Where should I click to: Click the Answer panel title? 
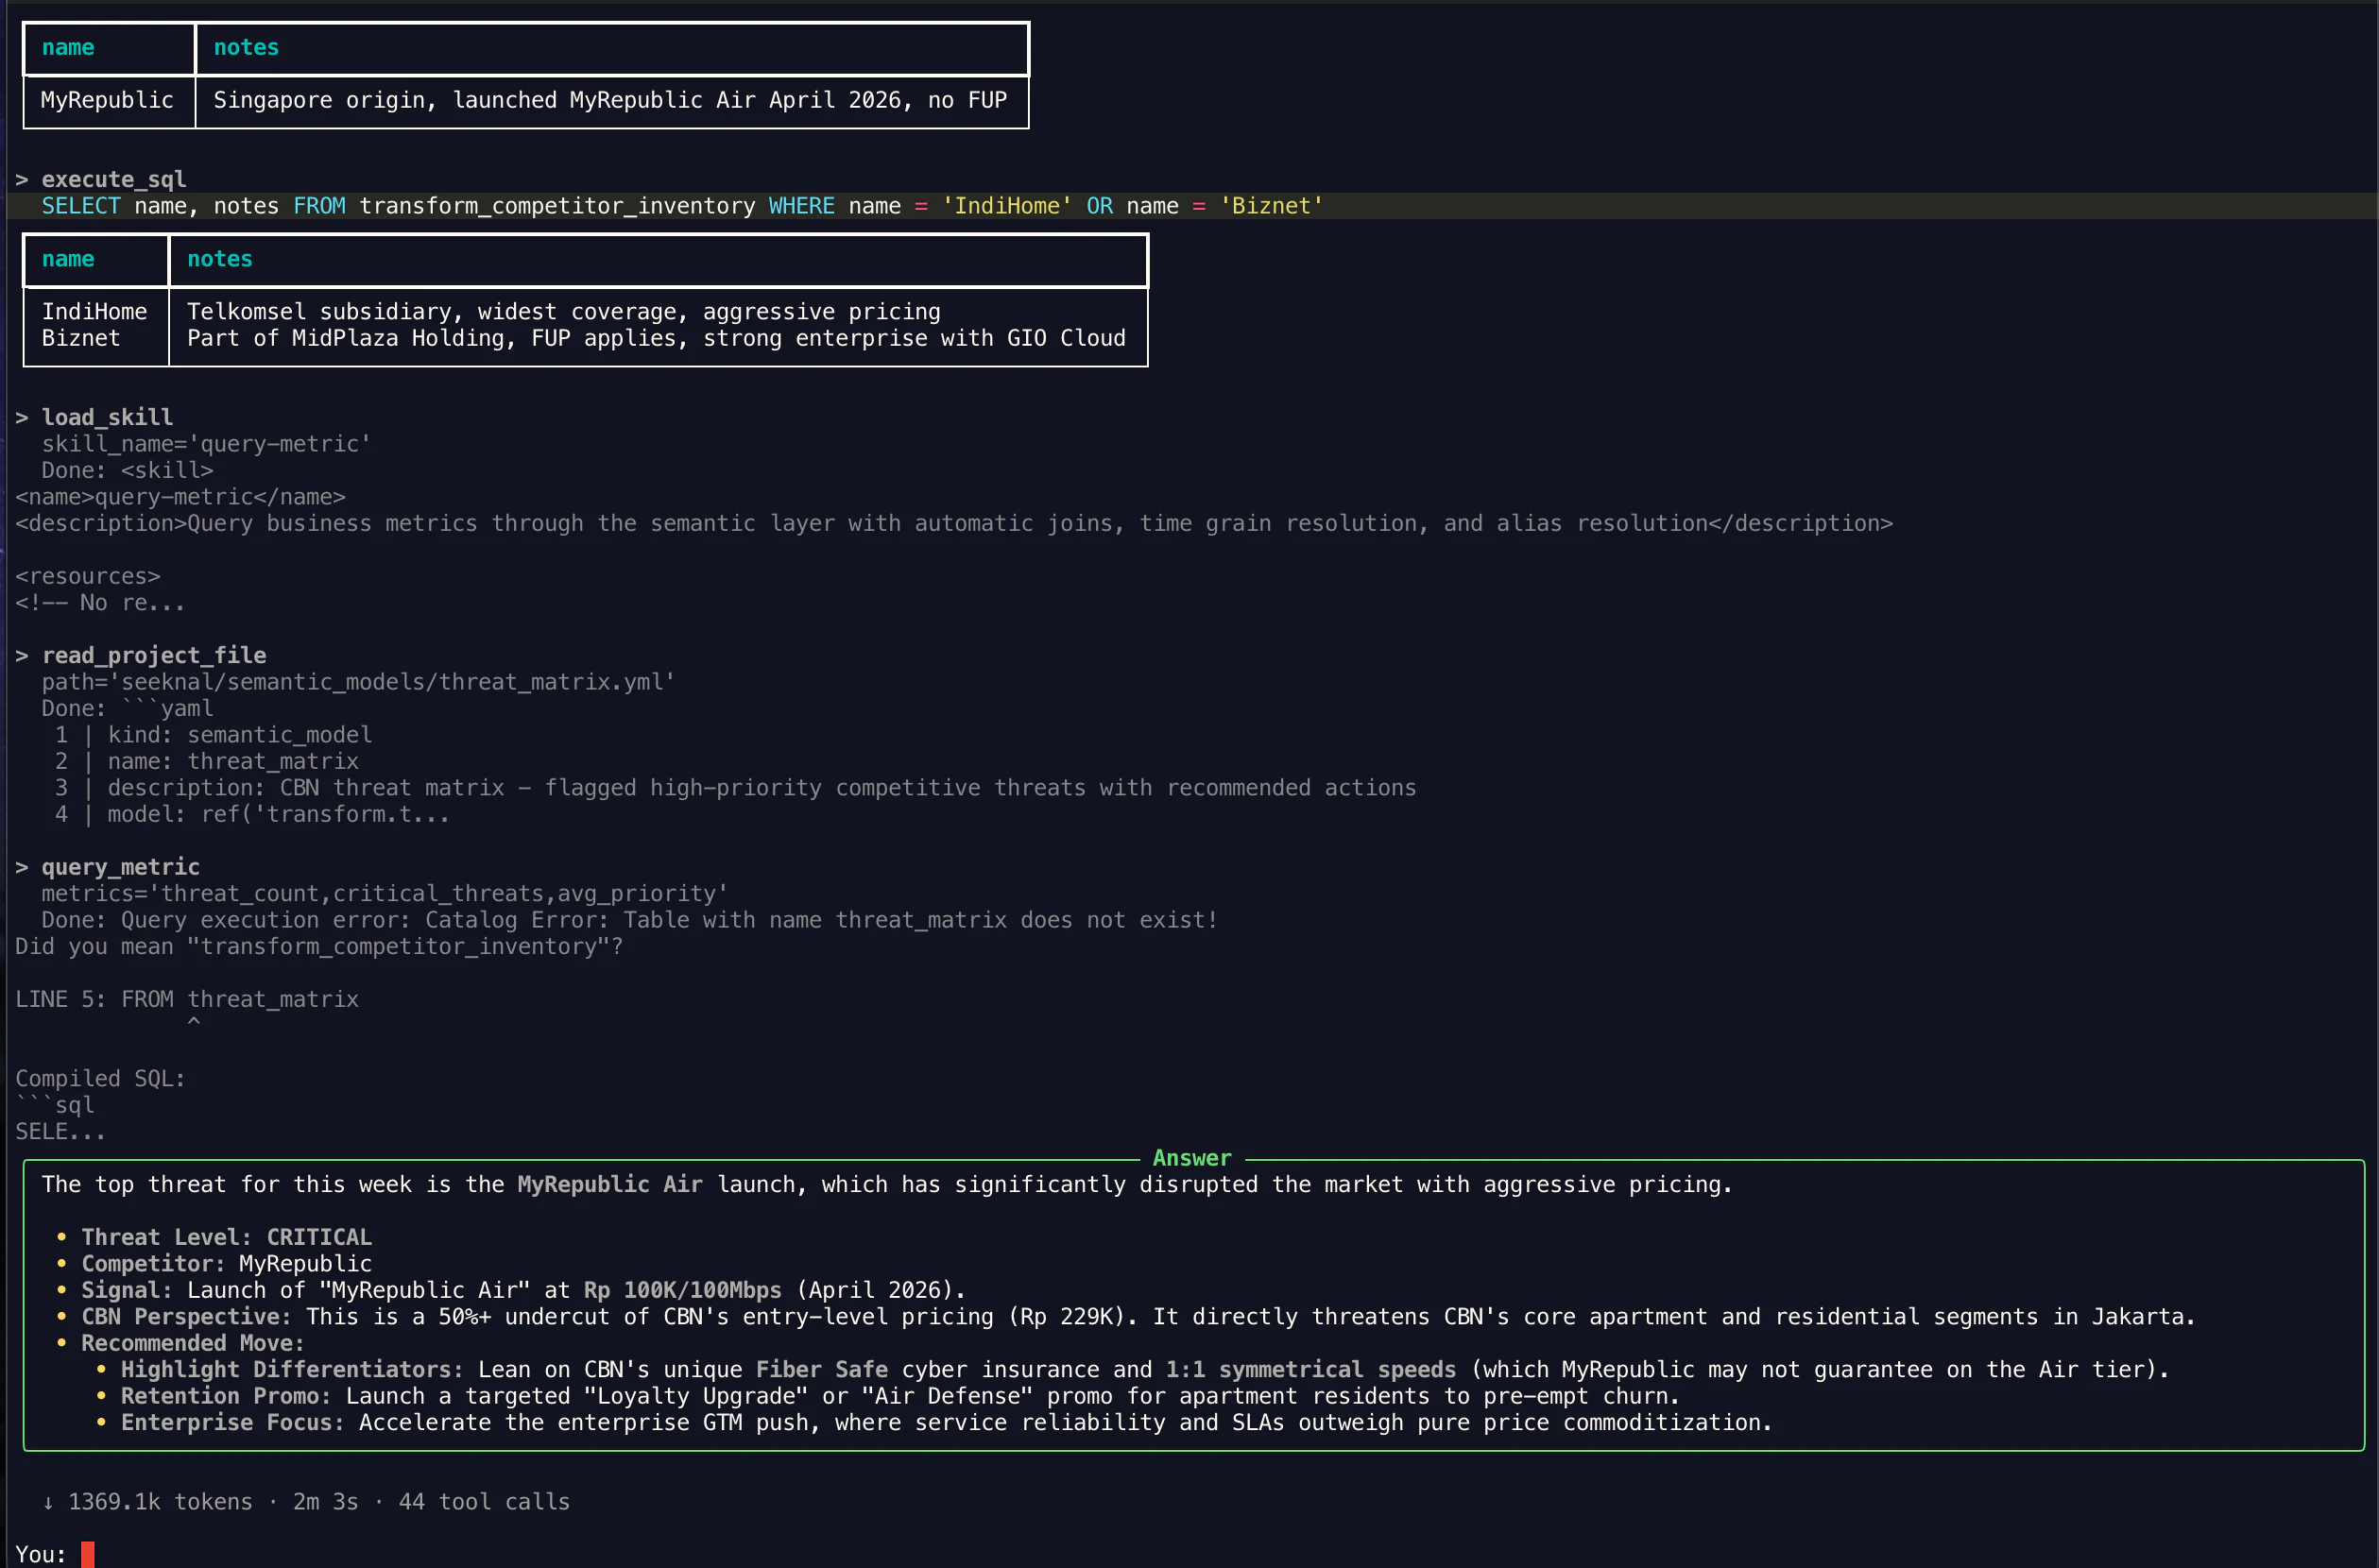pos(1191,1158)
